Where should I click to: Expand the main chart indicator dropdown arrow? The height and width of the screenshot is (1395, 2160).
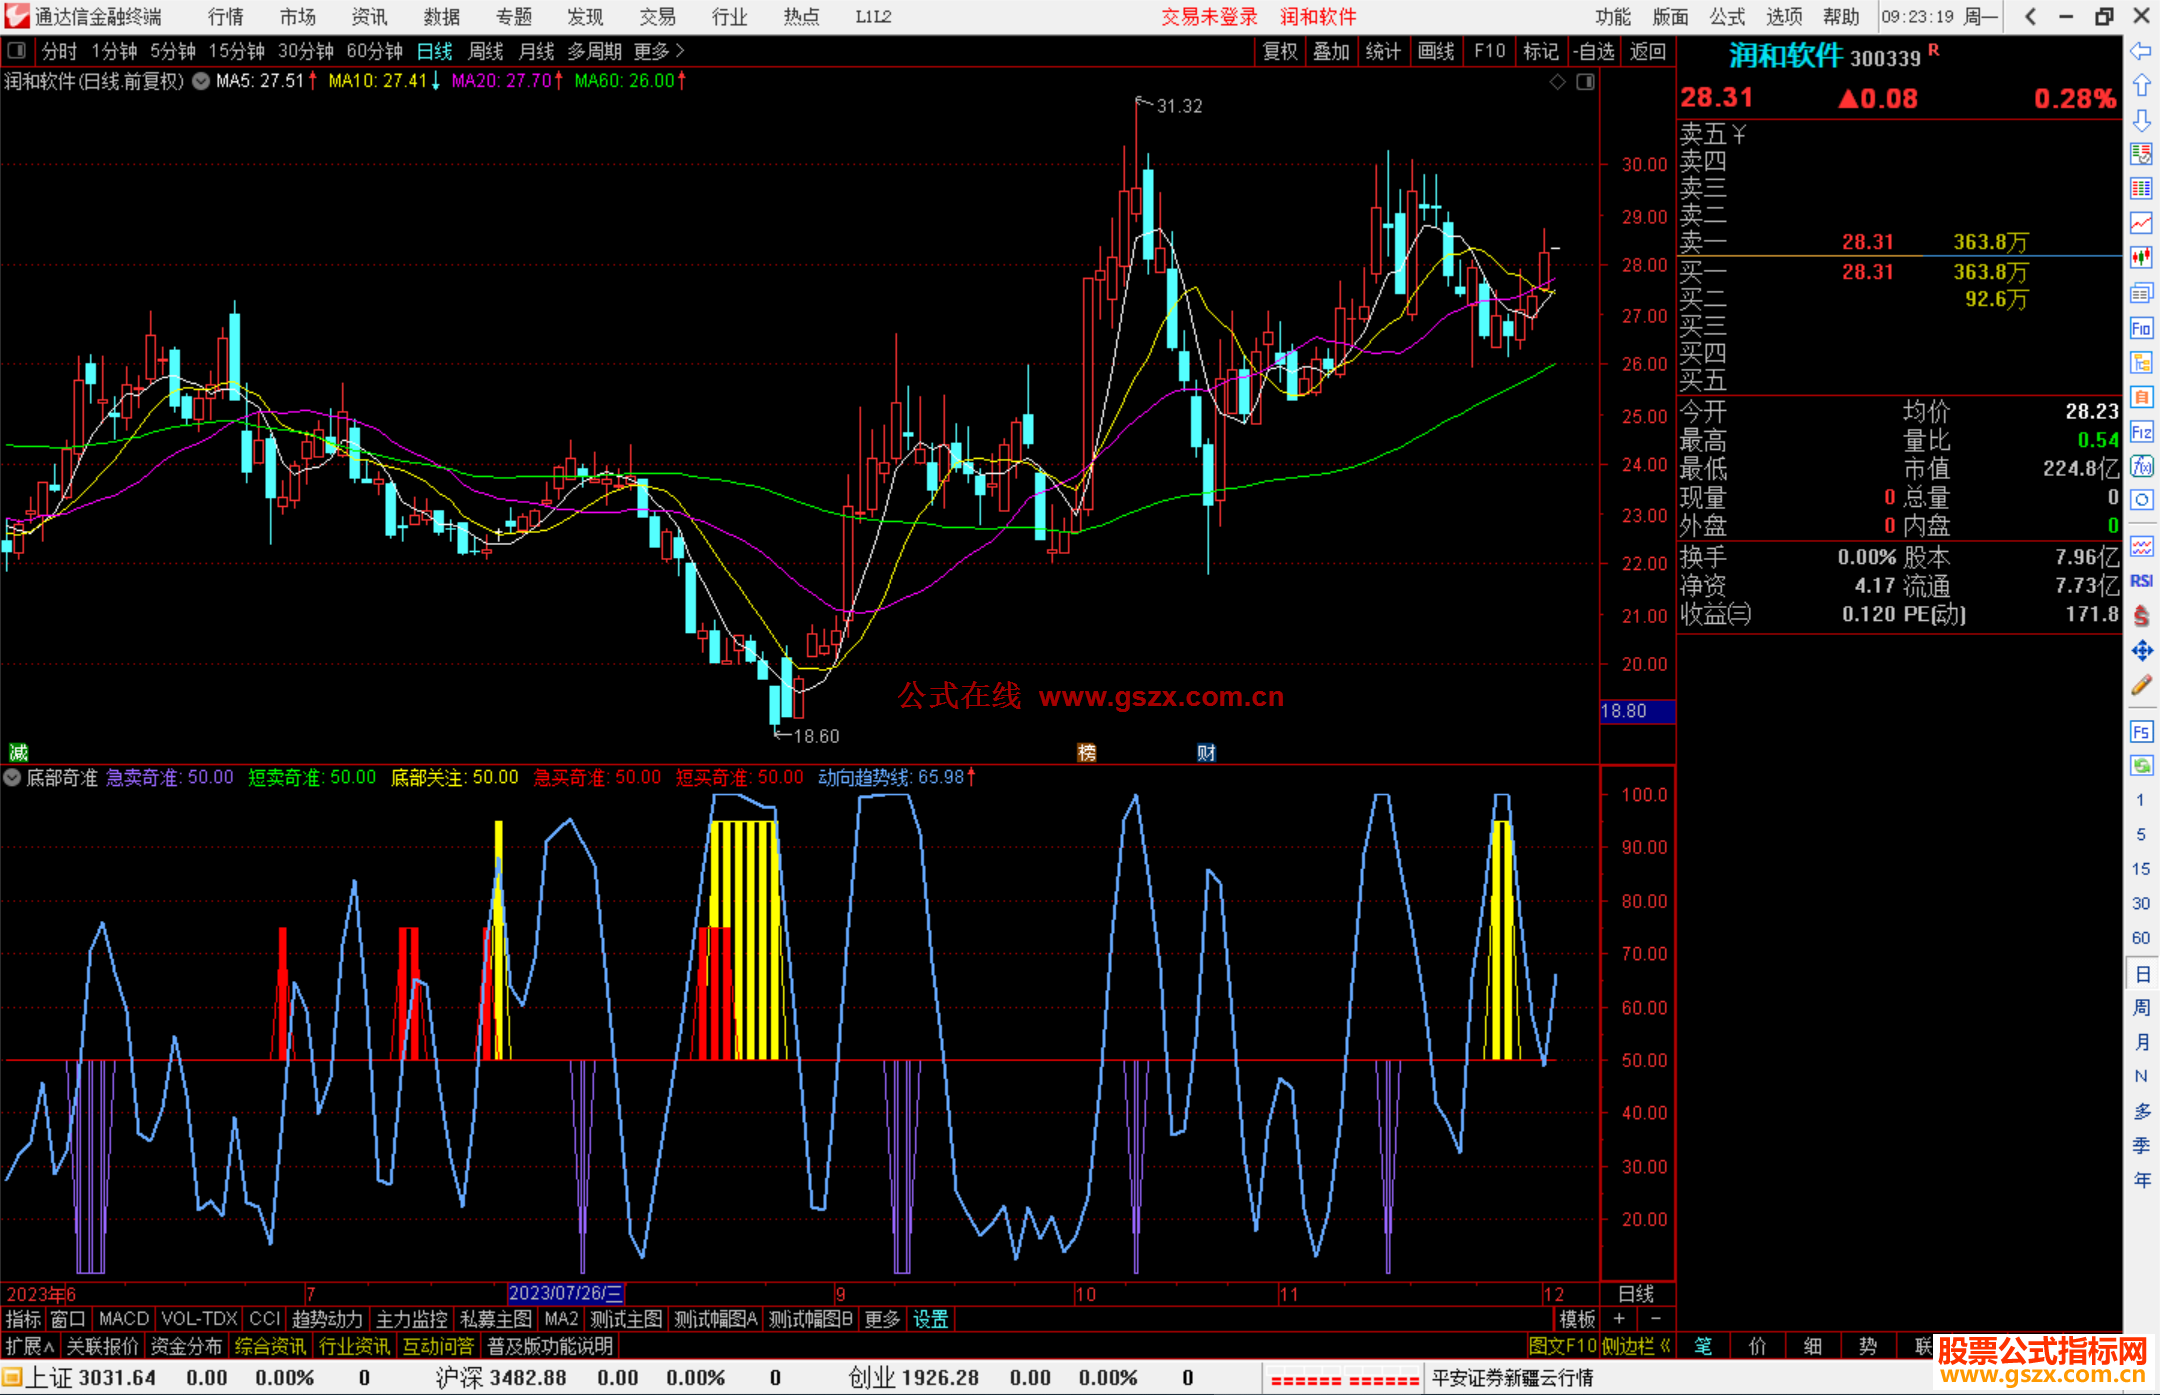(201, 81)
